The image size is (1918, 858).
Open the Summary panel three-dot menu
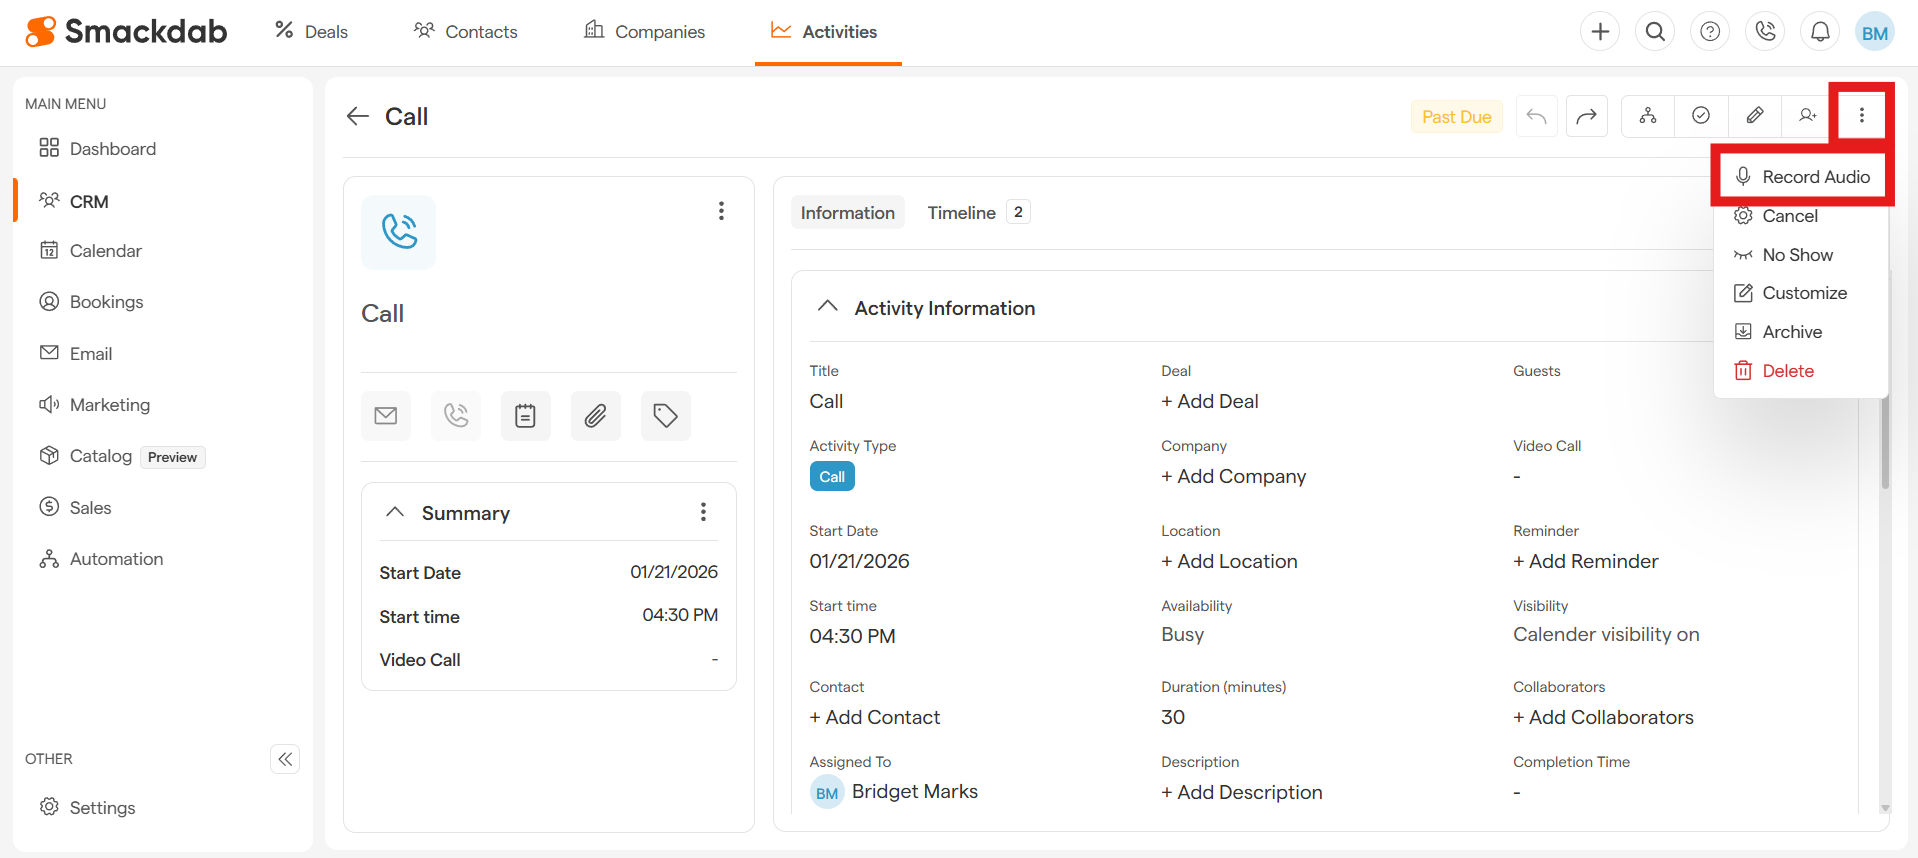703,512
